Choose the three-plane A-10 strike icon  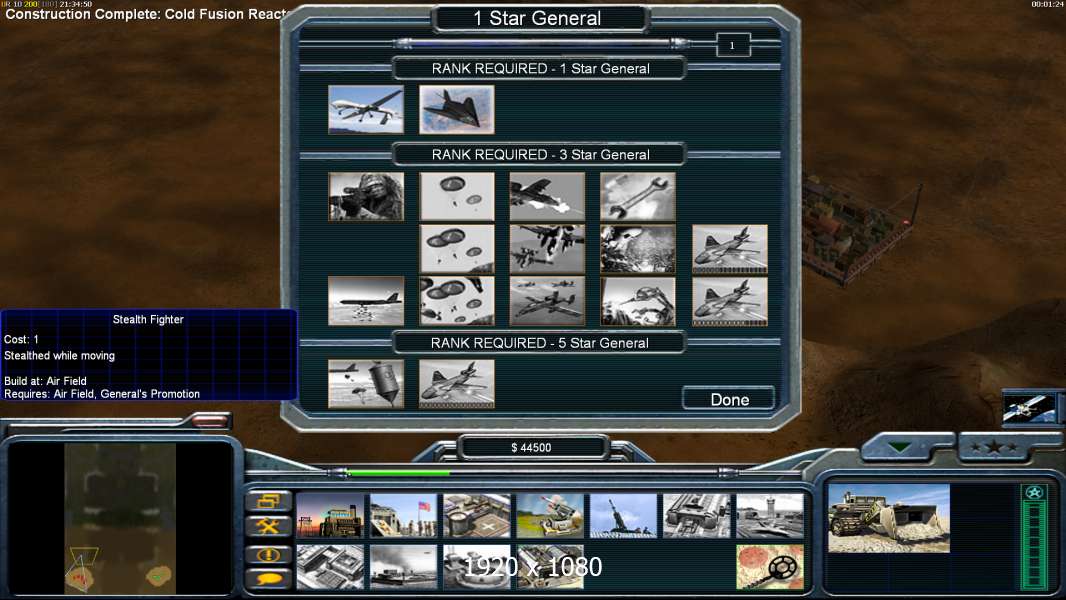pyautogui.click(x=547, y=301)
